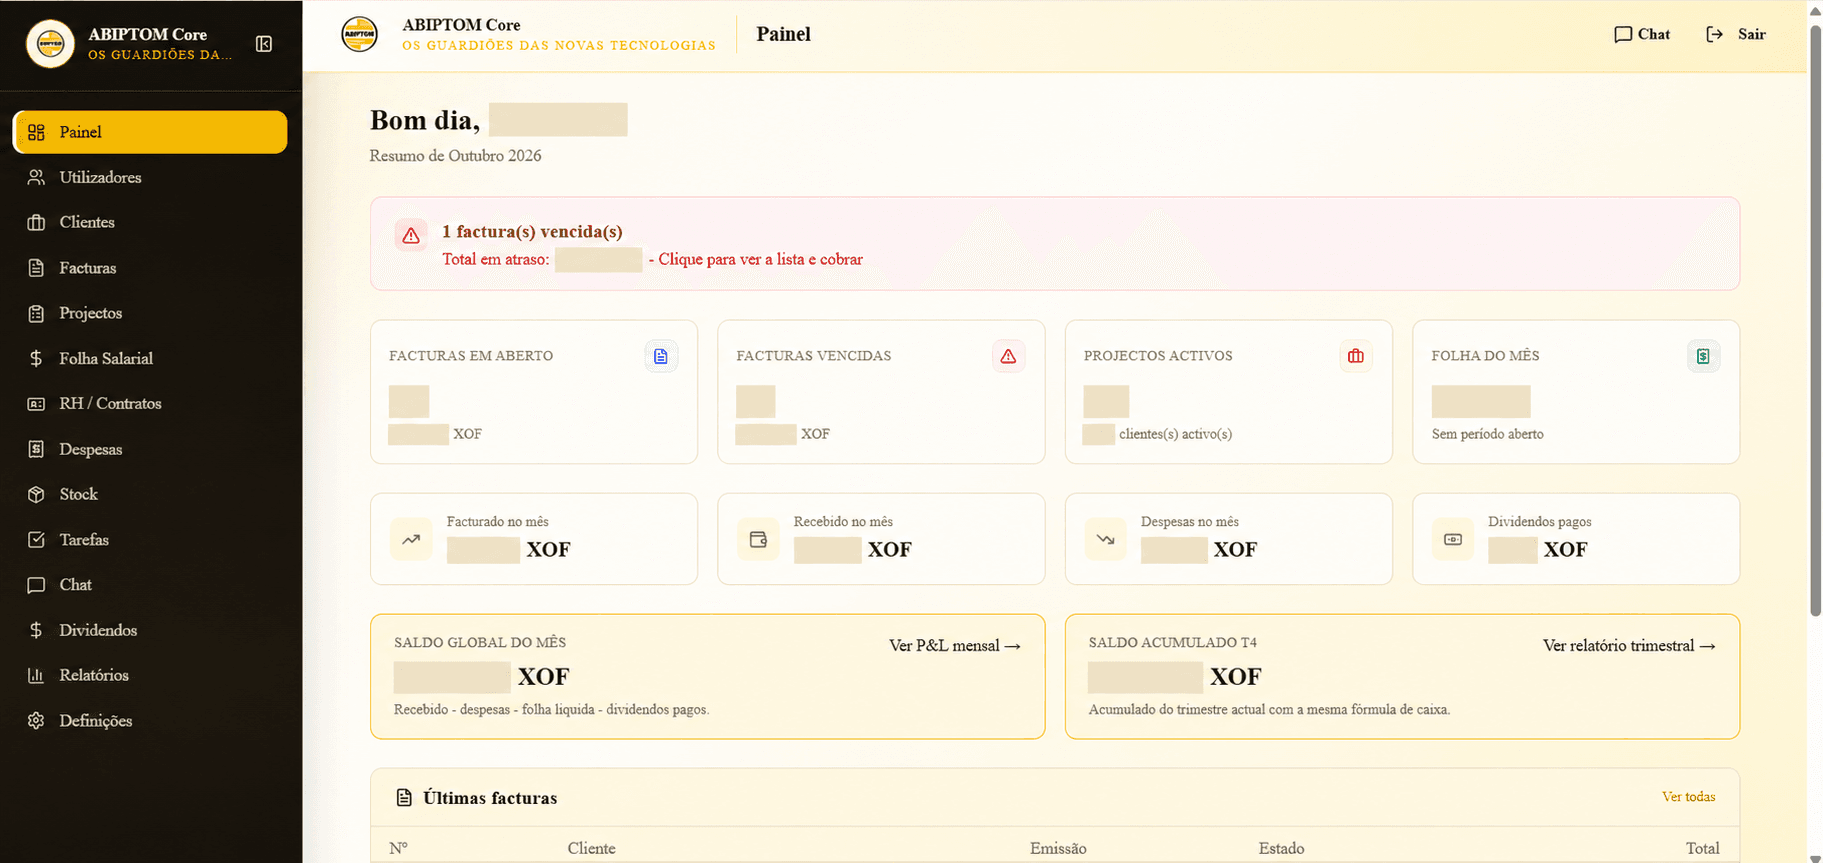Open the Painel menu item
This screenshot has width=1823, height=863.
(x=150, y=132)
